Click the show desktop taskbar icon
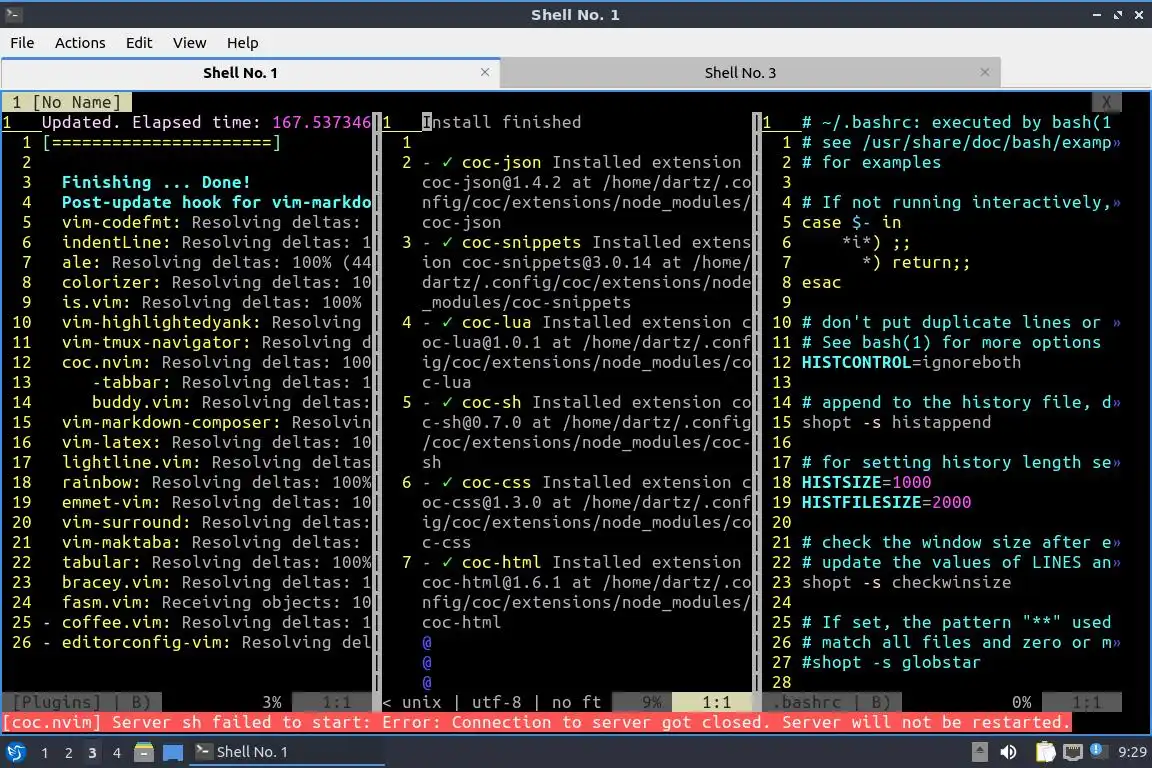 pyautogui.click(x=173, y=752)
